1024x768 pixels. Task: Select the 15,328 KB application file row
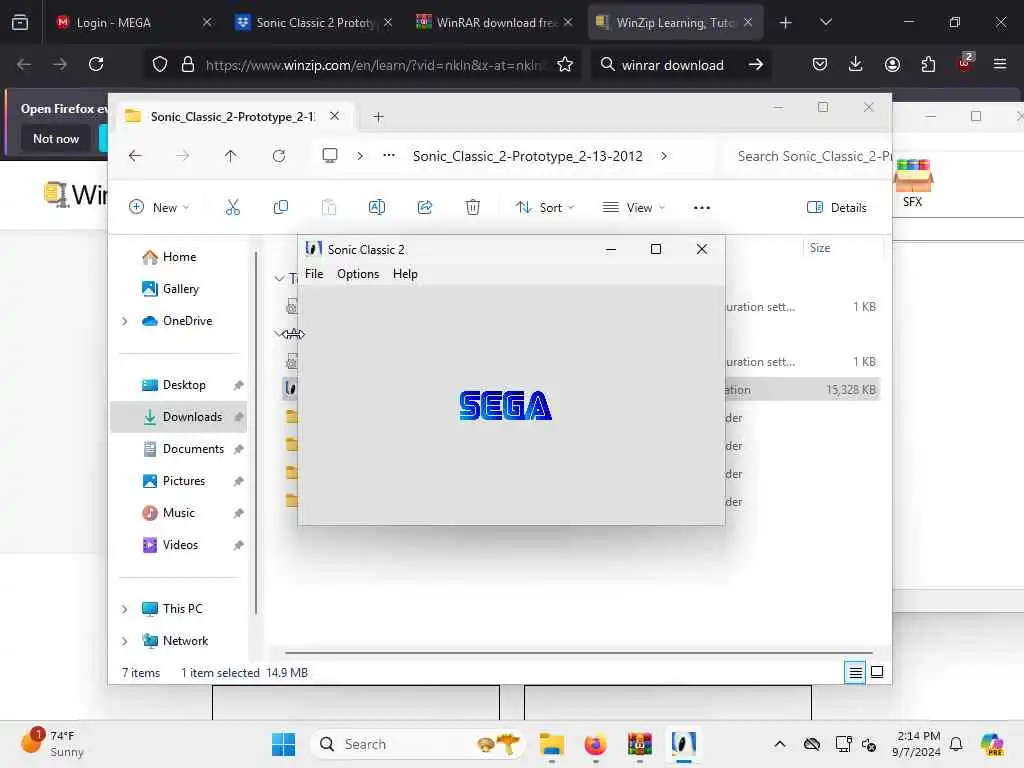[x=581, y=390]
